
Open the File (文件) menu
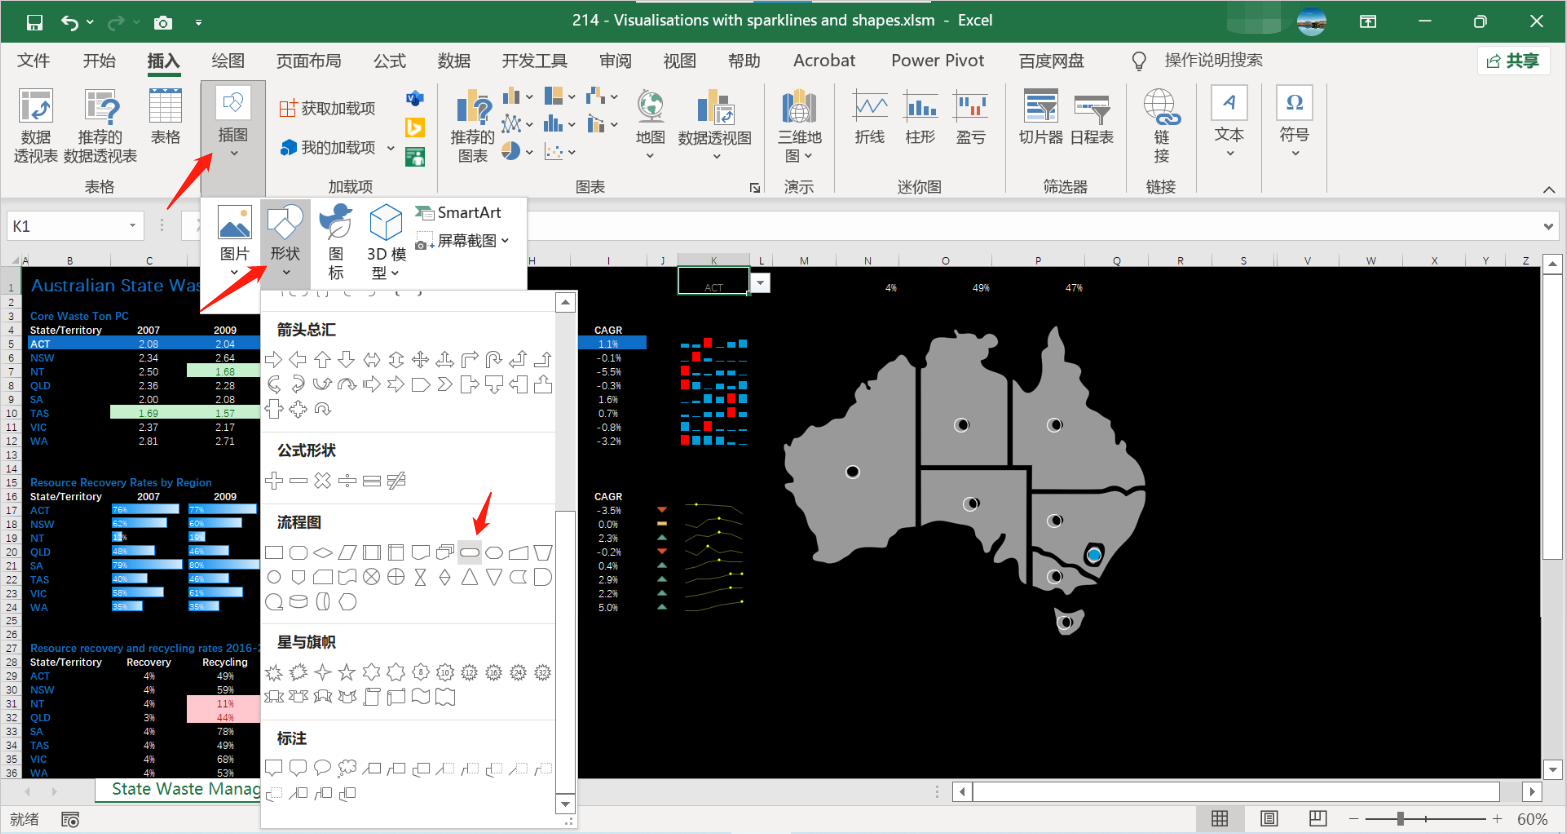[34, 60]
